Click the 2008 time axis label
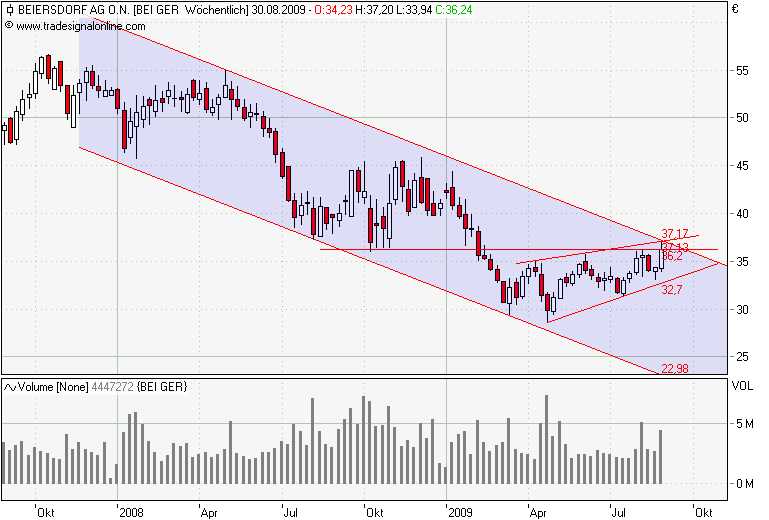This screenshot has width=769, height=520. tap(131, 513)
